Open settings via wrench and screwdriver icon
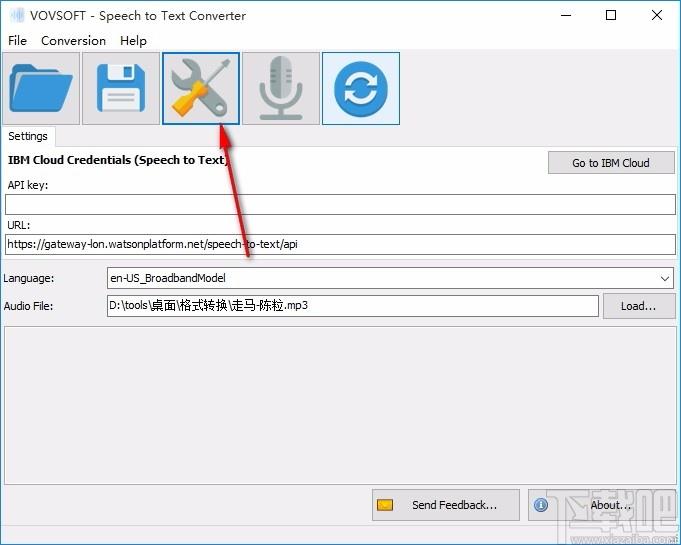The height and width of the screenshot is (545, 681). (x=201, y=89)
